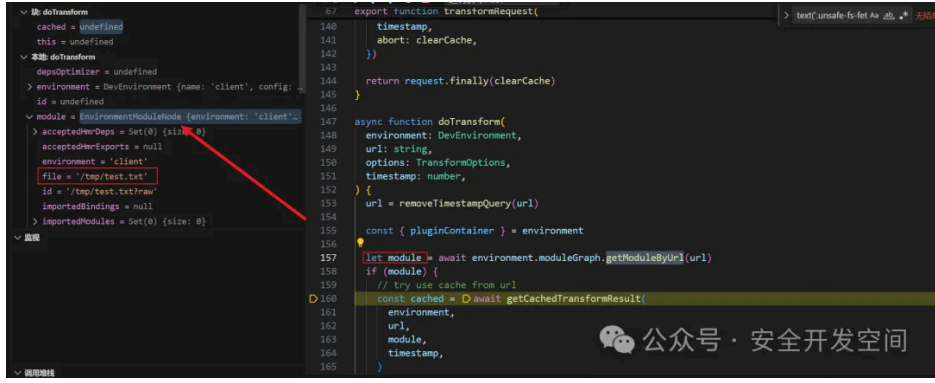Click line number 157 in gutter
The width and height of the screenshot is (935, 383).
pos(329,258)
